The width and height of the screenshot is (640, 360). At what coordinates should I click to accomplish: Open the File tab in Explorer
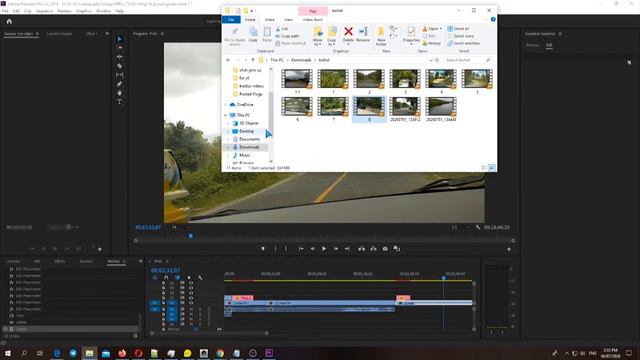tap(231, 20)
